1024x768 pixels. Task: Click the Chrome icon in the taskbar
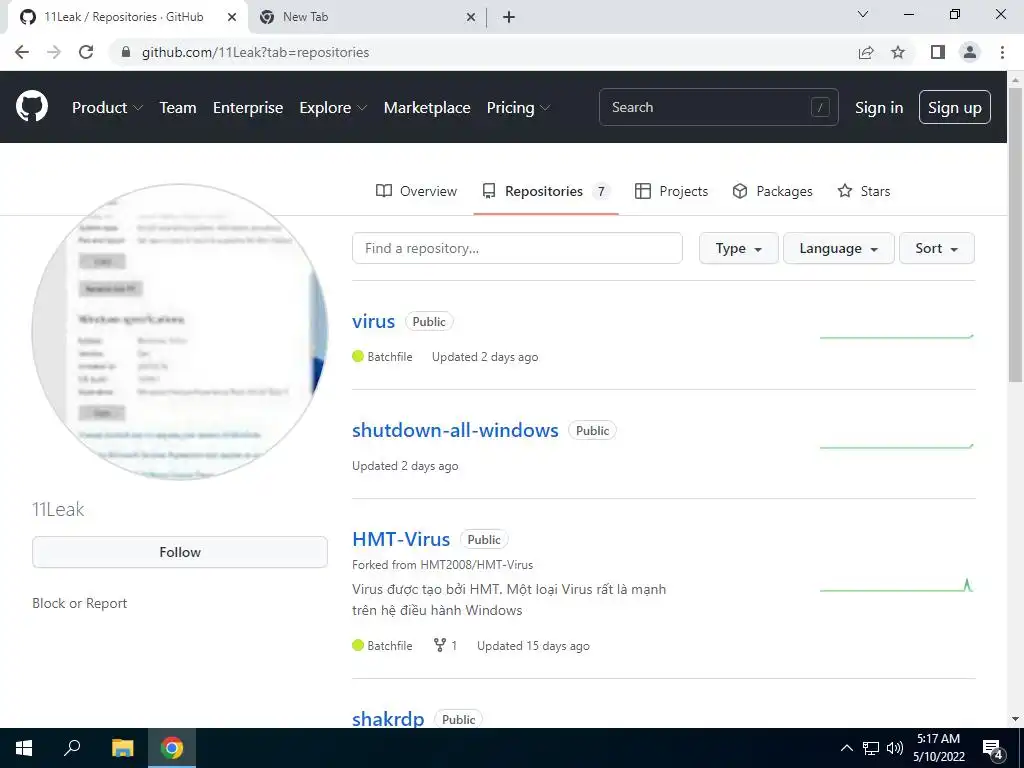[172, 748]
